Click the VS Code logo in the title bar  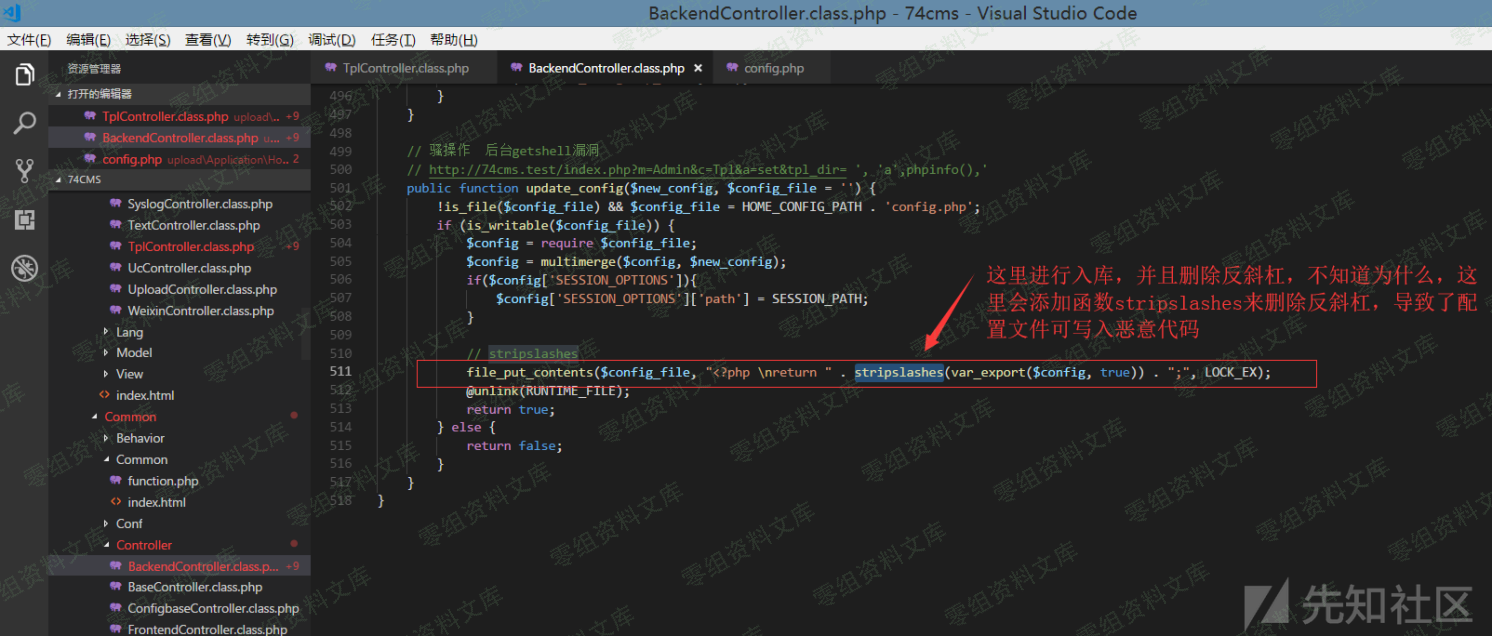(x=13, y=13)
